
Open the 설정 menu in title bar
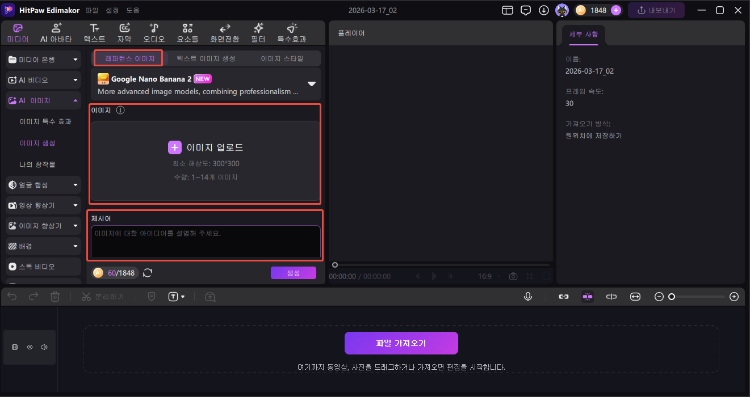point(112,10)
